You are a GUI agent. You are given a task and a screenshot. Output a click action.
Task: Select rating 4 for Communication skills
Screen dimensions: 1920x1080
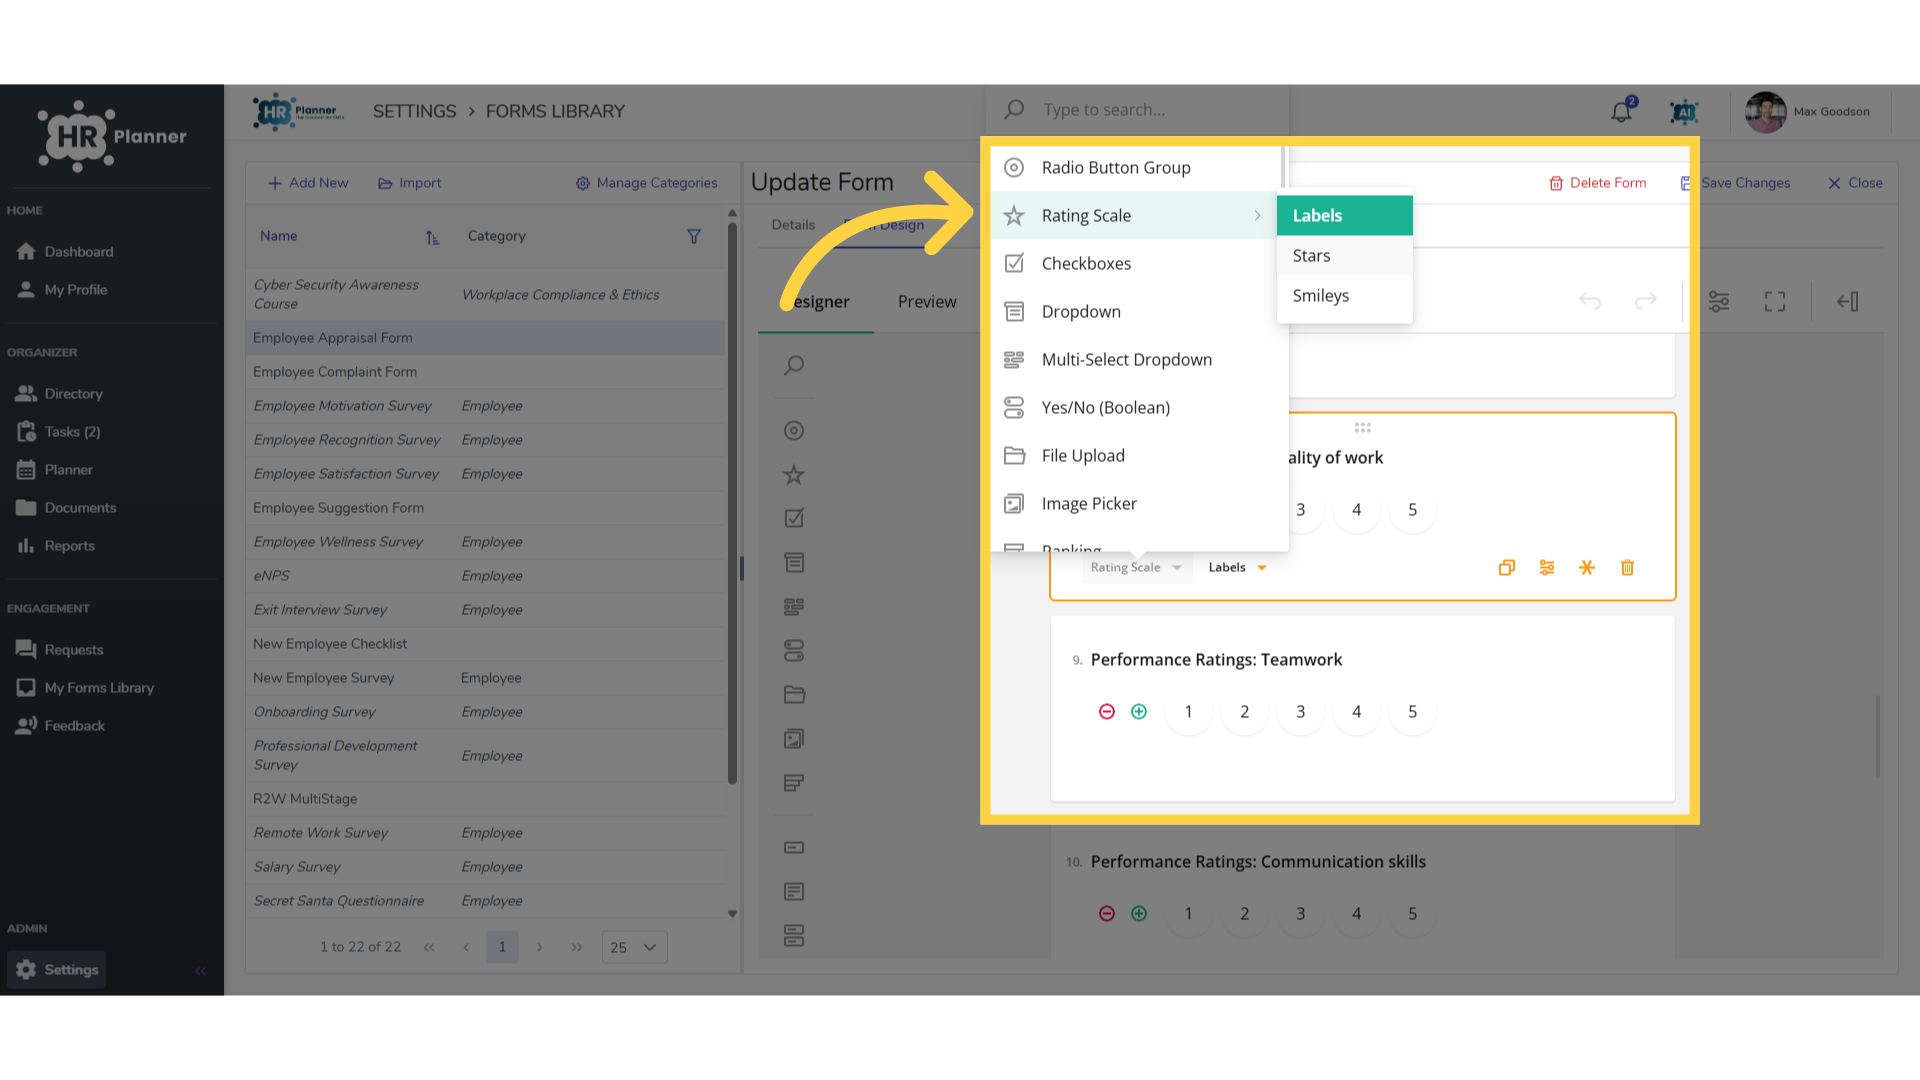[x=1357, y=914]
